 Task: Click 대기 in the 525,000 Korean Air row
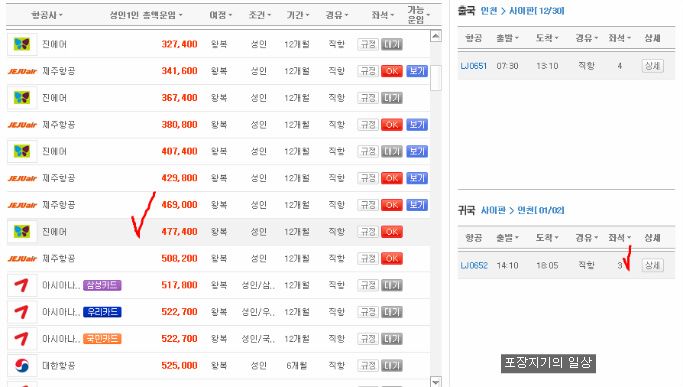coord(392,365)
